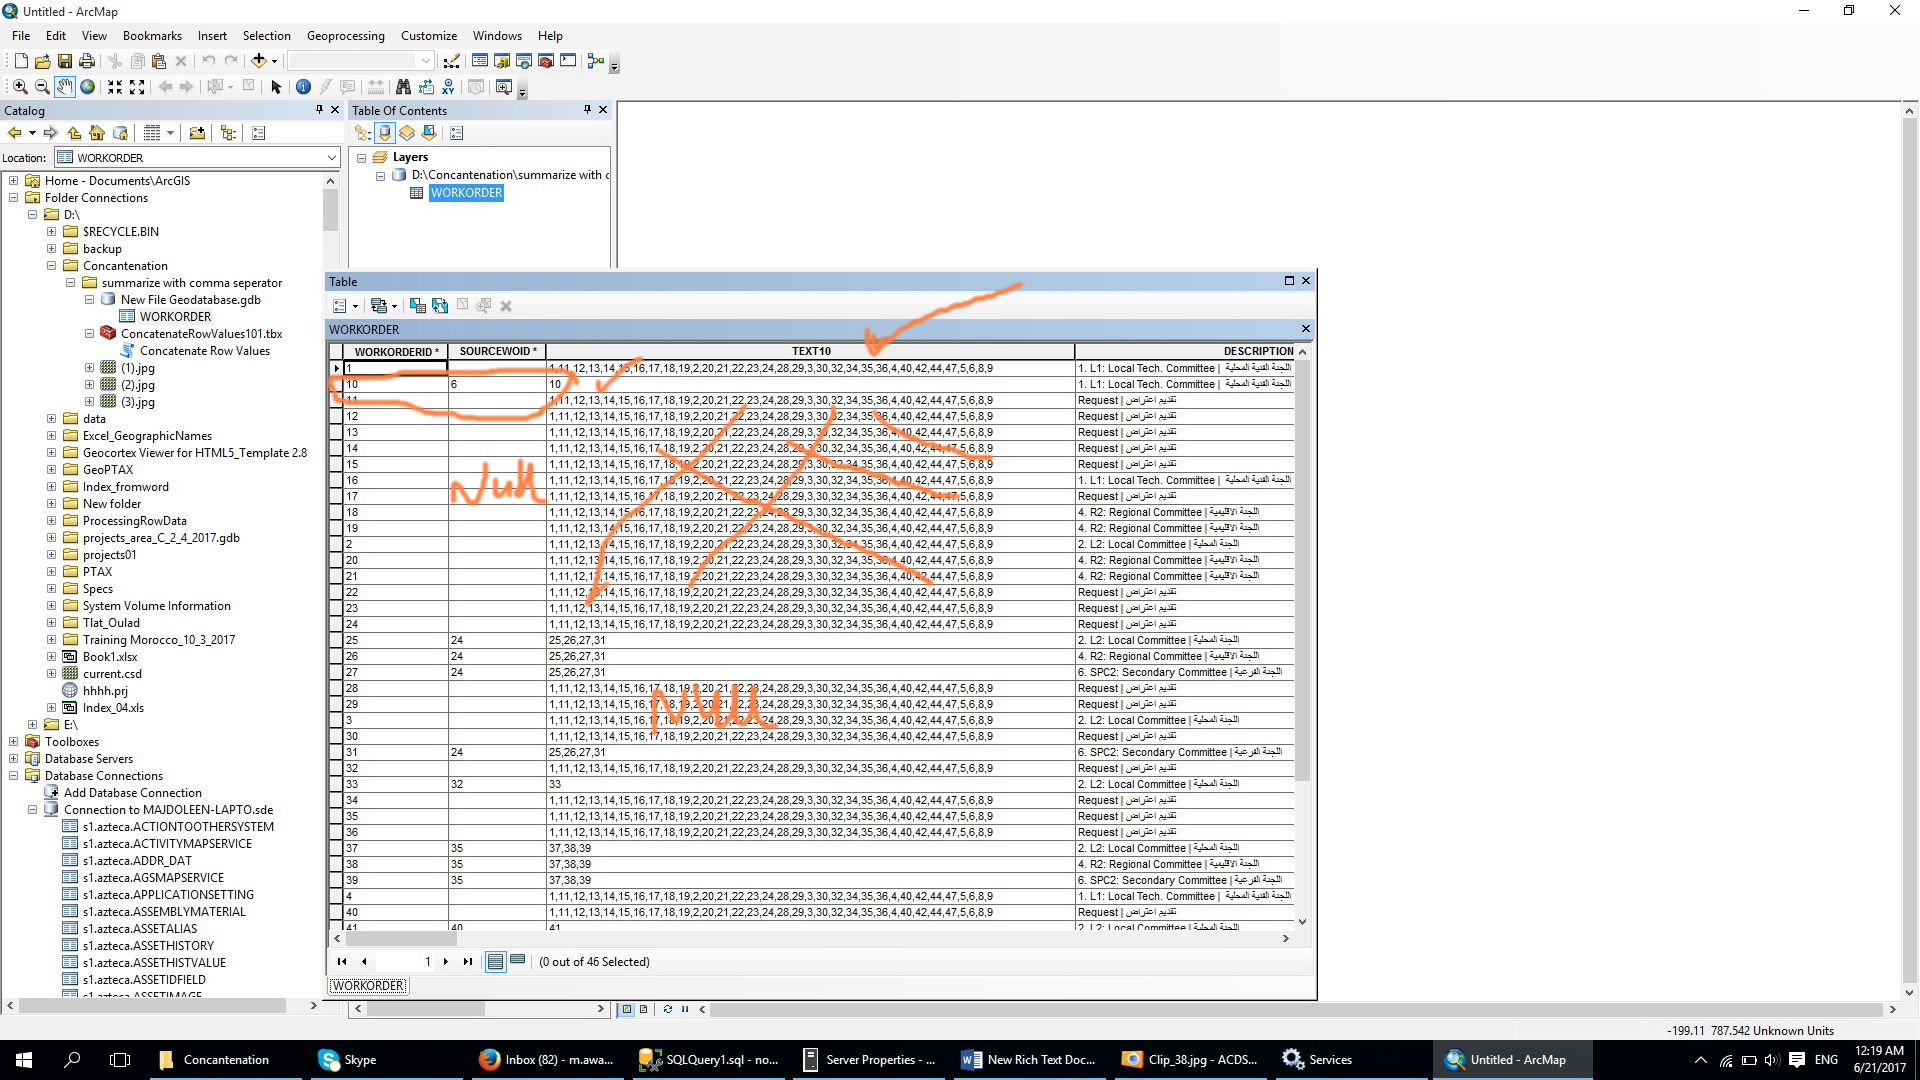Select the Zoom Out tool

coord(42,87)
